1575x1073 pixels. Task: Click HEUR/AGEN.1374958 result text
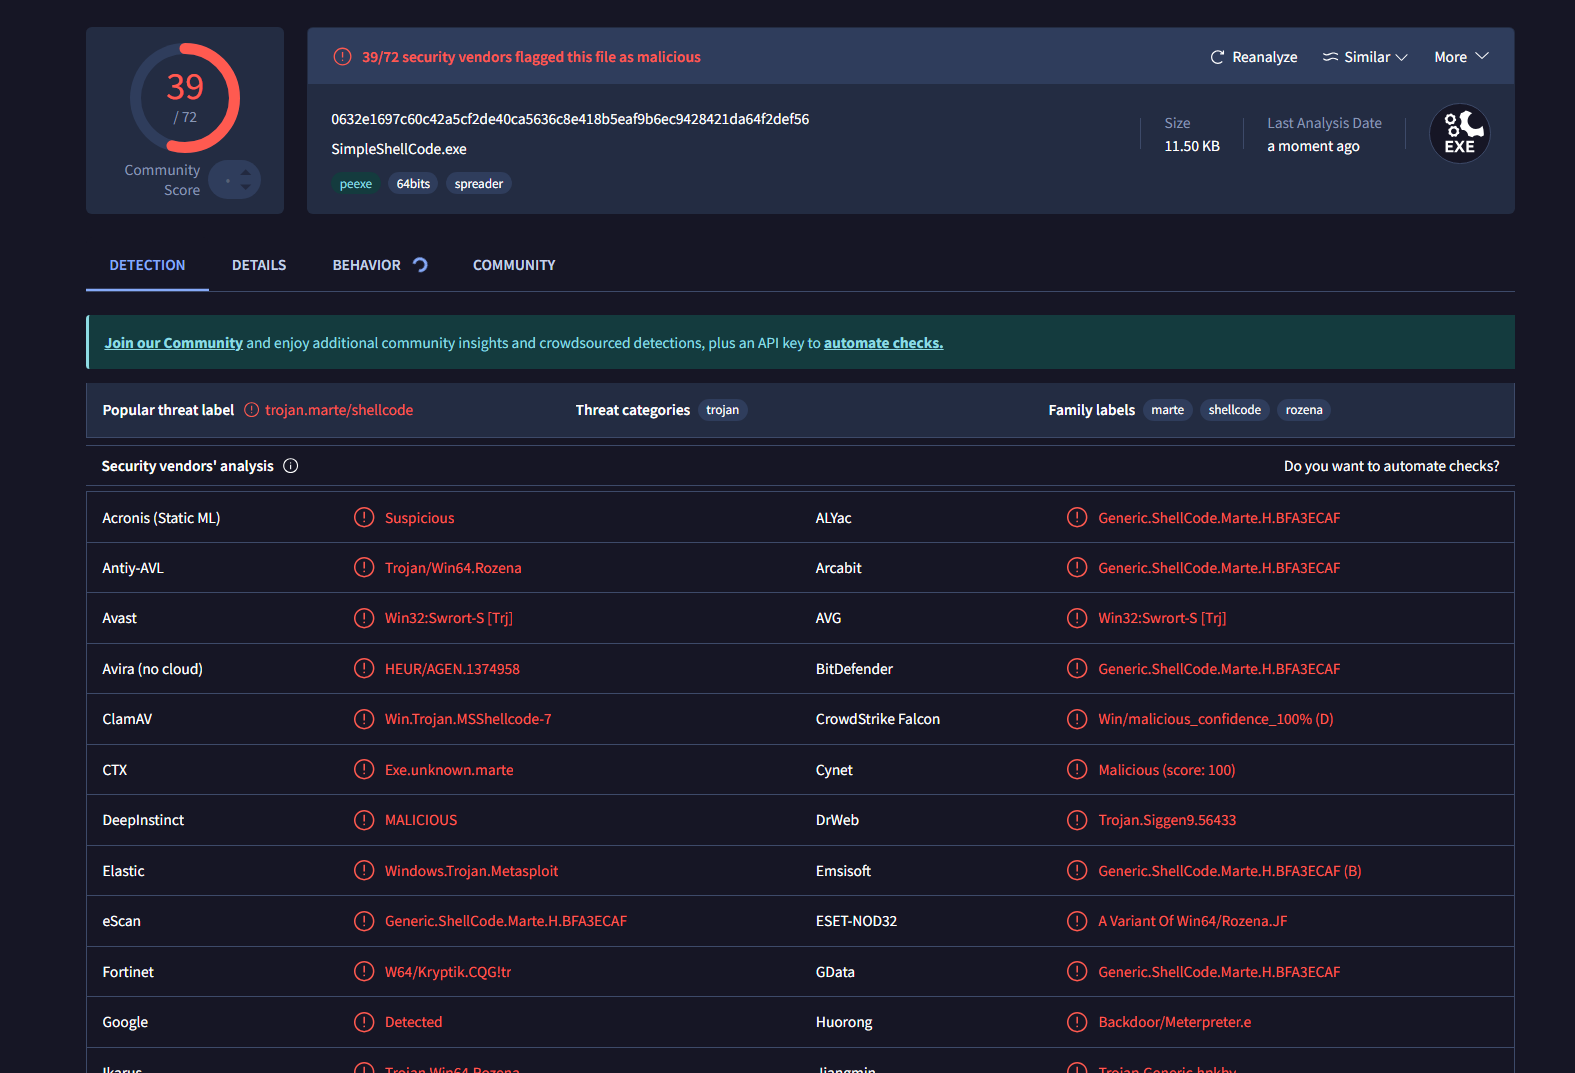[452, 669]
